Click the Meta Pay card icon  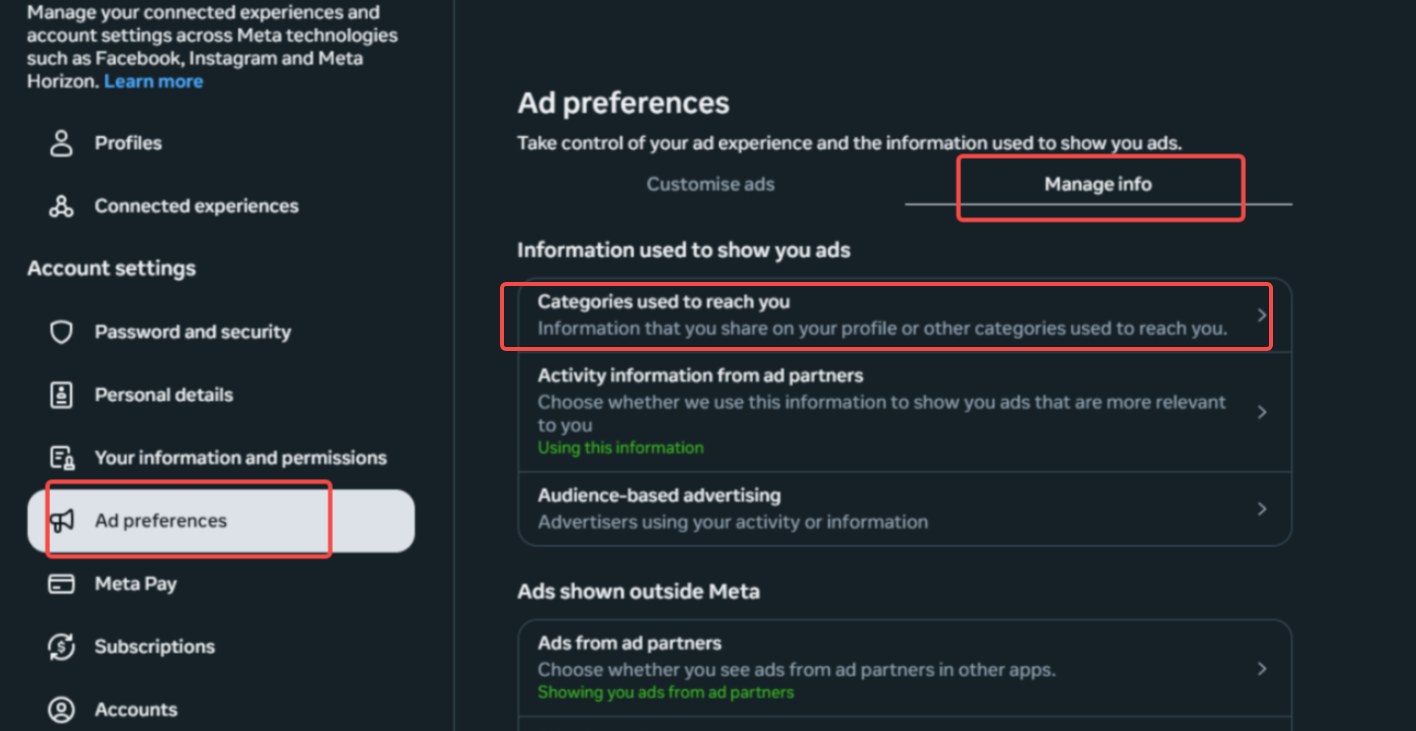coord(62,584)
